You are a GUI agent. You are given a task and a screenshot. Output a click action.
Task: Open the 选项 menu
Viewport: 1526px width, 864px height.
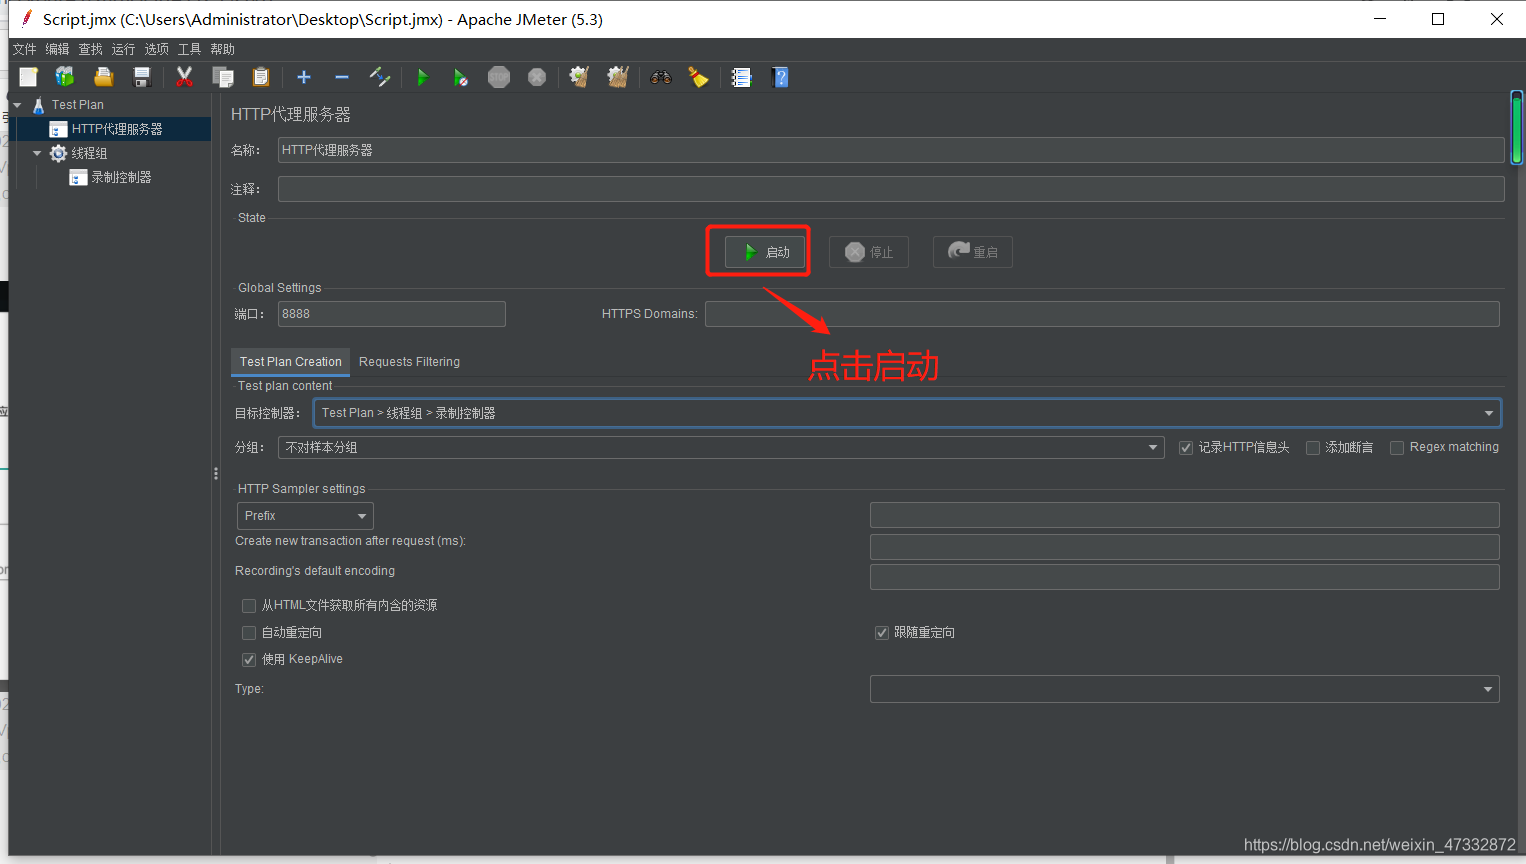(x=156, y=49)
